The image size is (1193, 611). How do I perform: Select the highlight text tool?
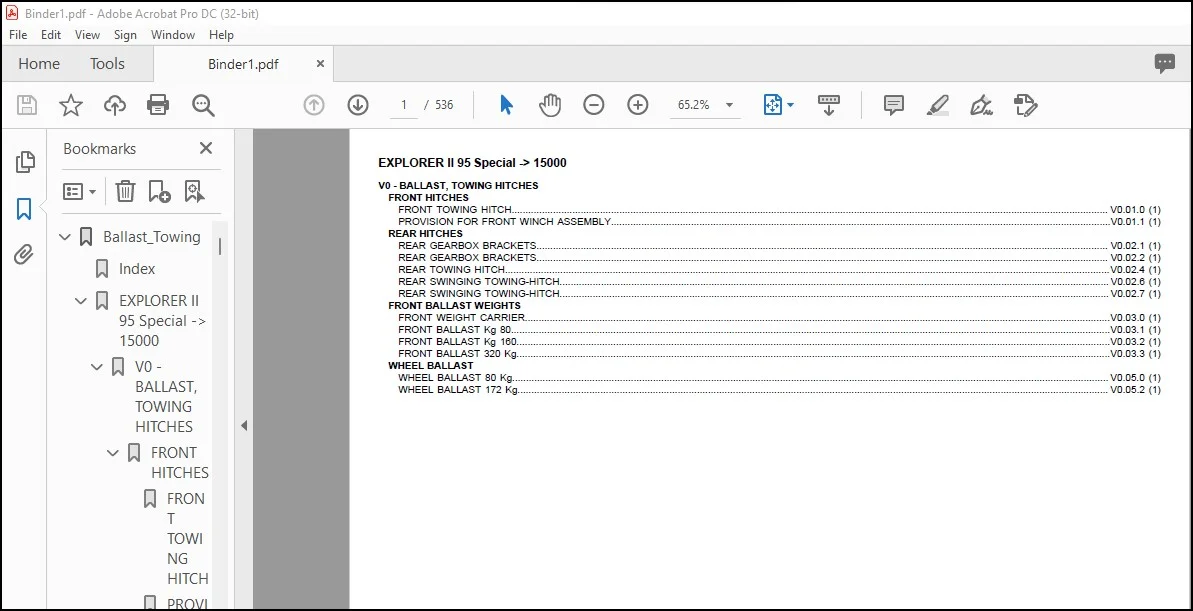(x=937, y=105)
